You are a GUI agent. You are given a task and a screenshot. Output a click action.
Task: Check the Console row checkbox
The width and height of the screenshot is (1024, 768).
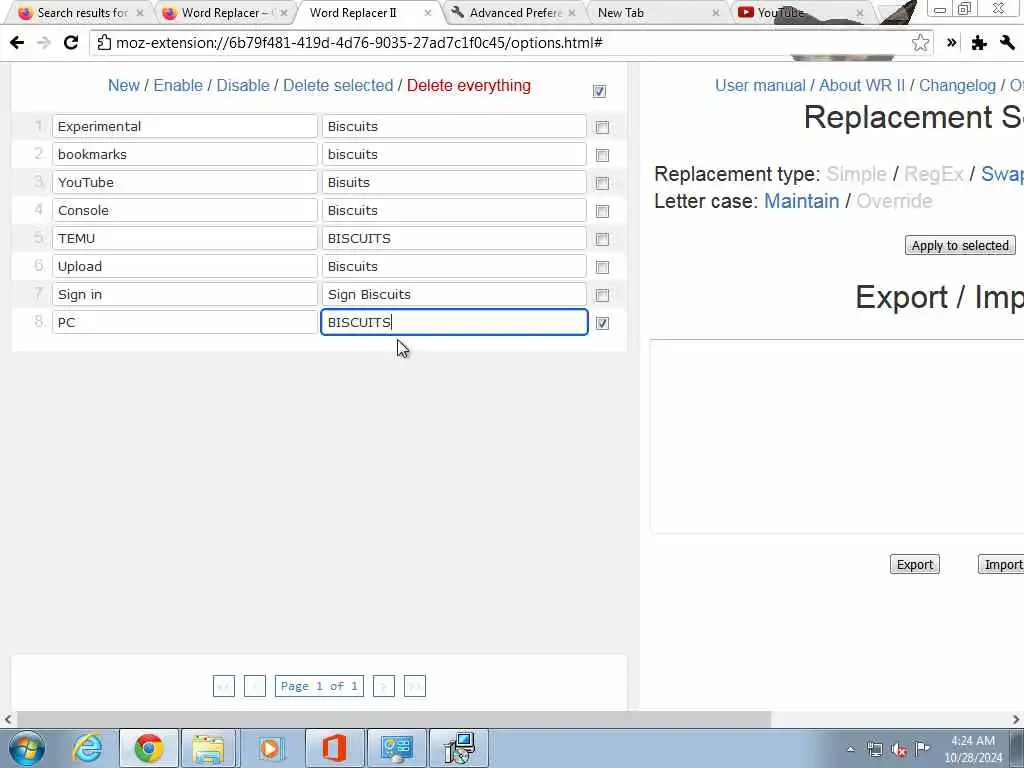(602, 212)
